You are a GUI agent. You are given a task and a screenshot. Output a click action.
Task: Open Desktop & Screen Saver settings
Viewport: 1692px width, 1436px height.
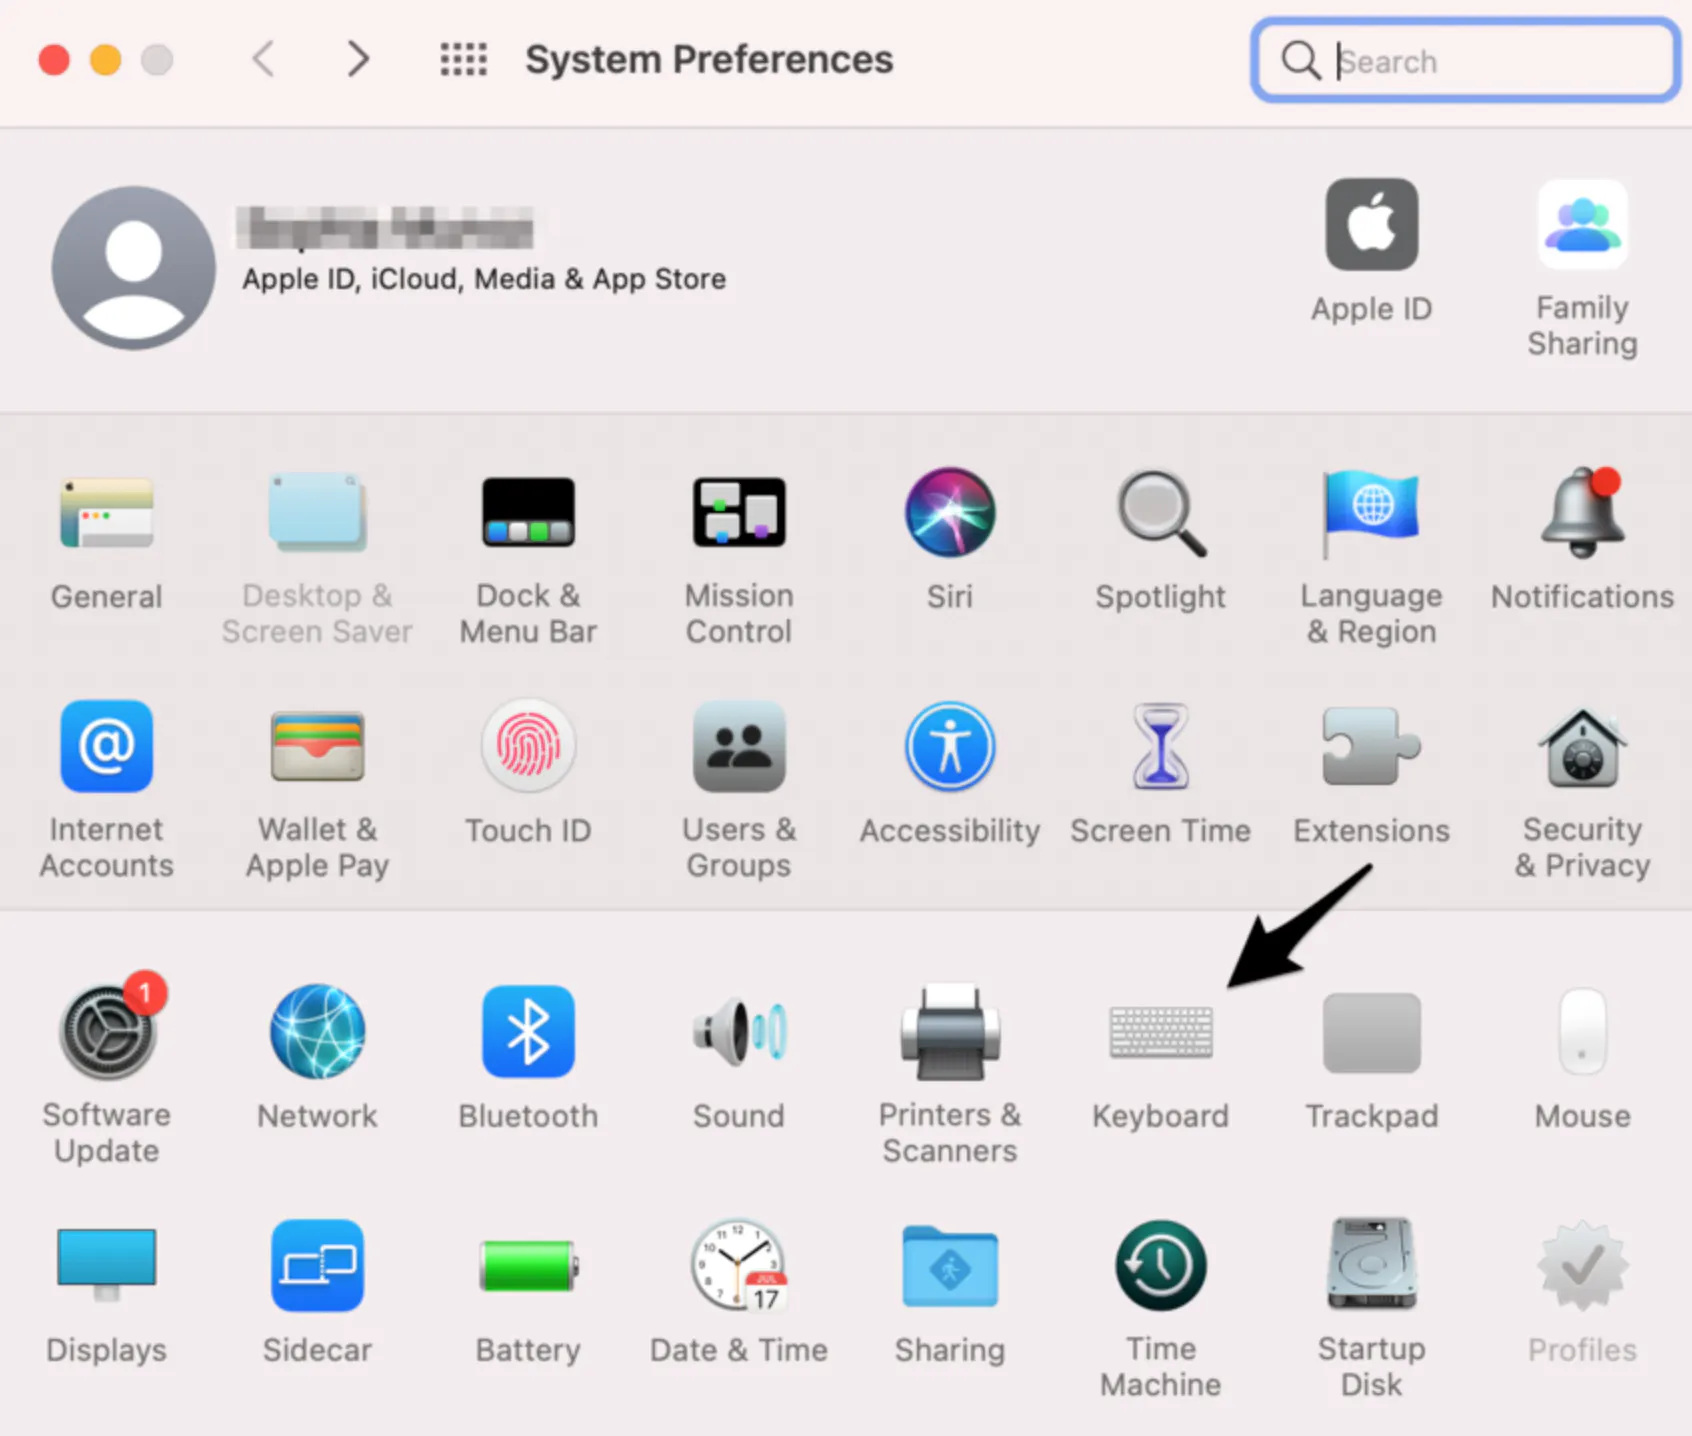tap(317, 512)
